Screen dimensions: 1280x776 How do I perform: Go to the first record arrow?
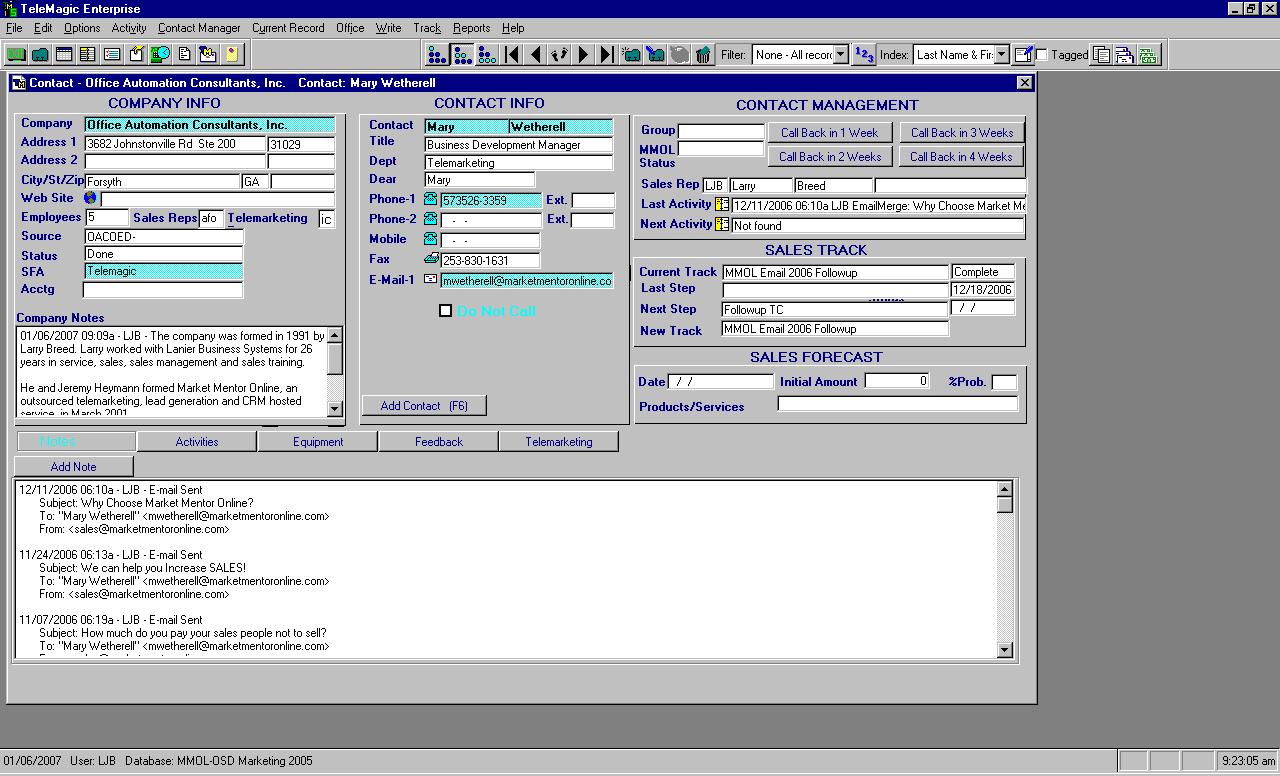(x=512, y=55)
